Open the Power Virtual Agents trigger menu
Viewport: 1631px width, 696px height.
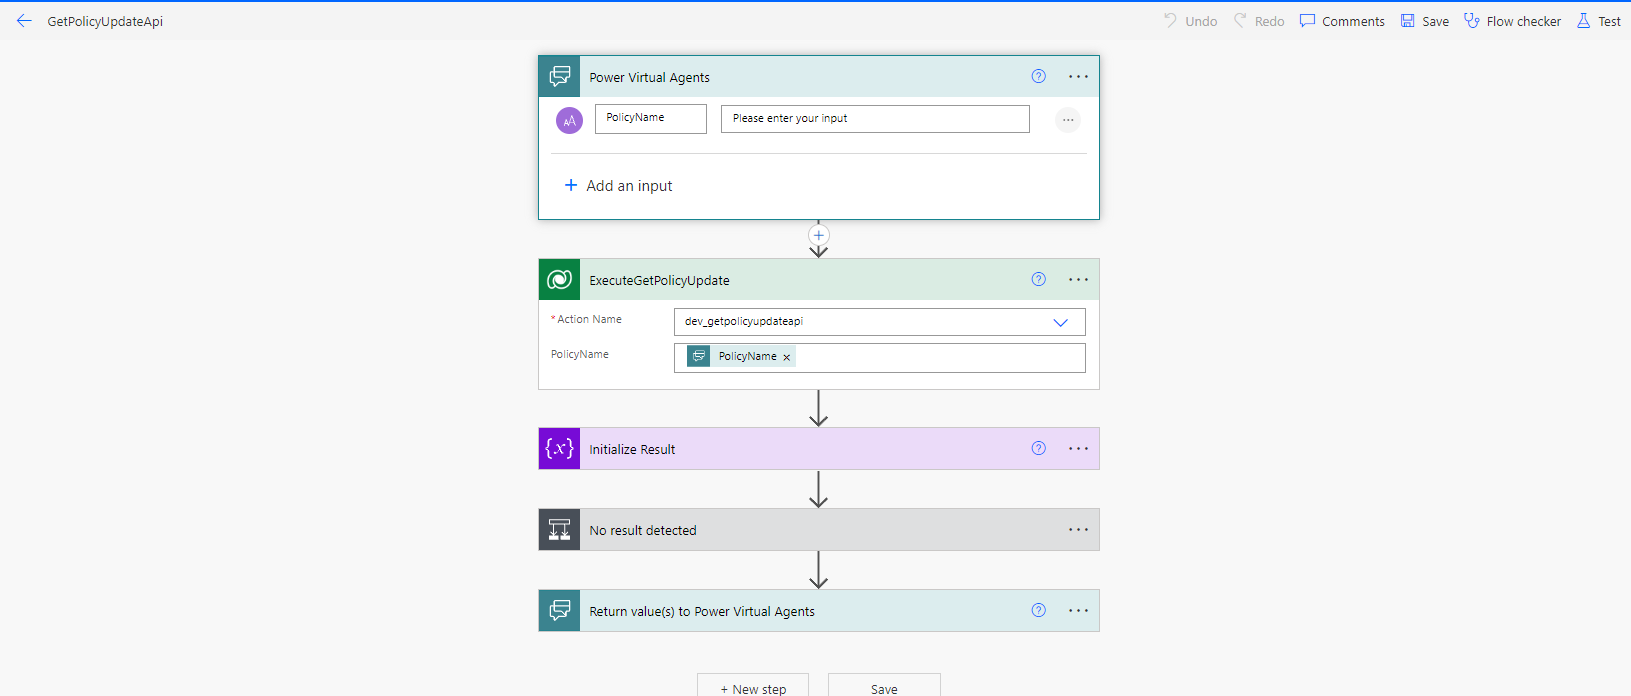point(1078,76)
